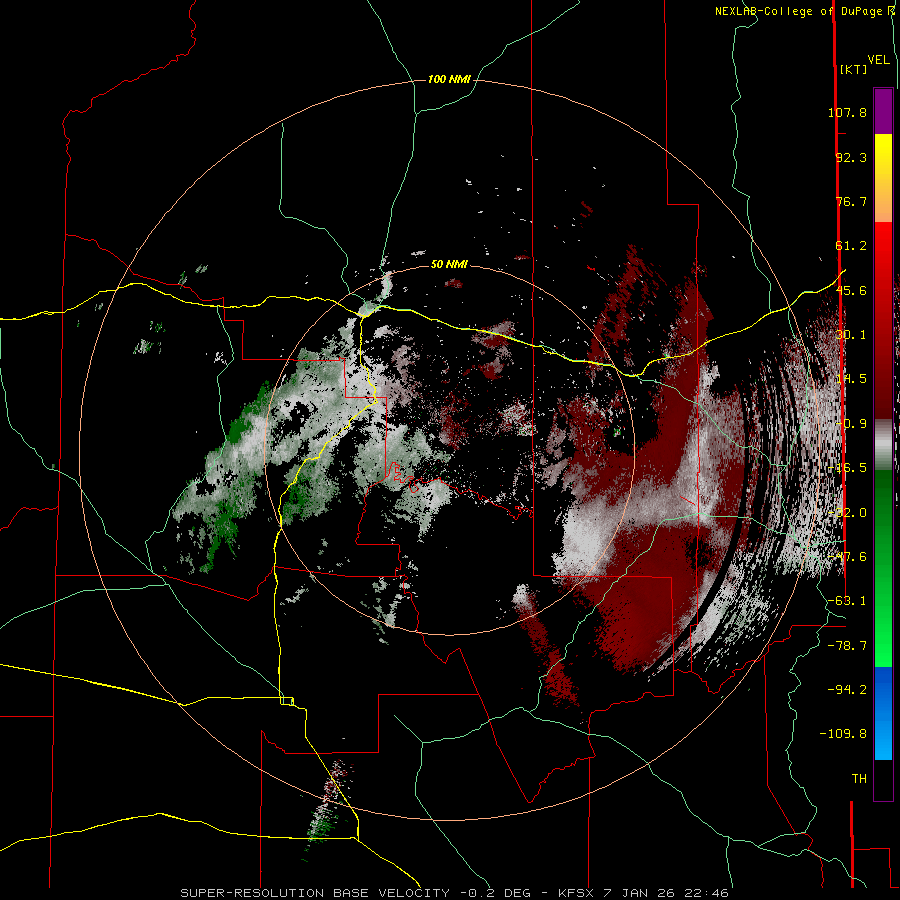The image size is (900, 900).
Task: Click the 92.3 velocity scale value
Action: pos(851,157)
